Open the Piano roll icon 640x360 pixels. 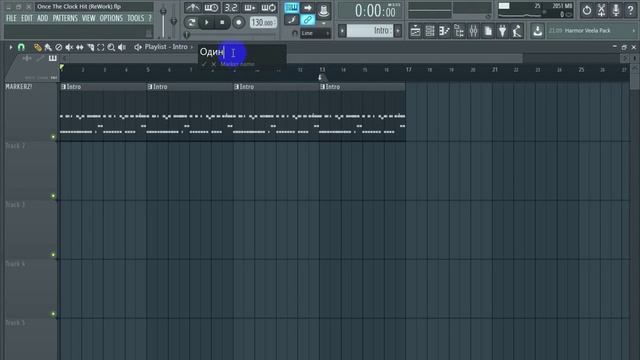tap(444, 31)
